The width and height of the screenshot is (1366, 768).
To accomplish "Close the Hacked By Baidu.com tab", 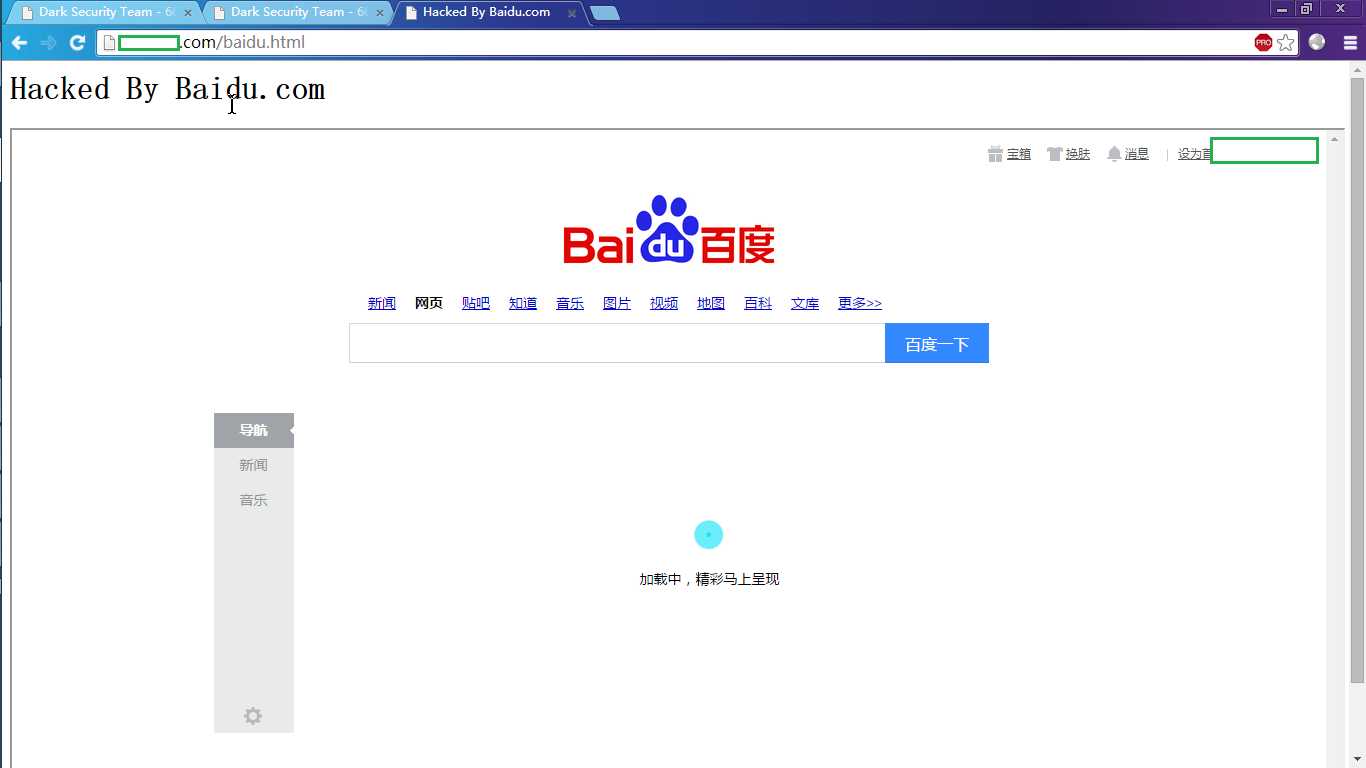I will (572, 13).
